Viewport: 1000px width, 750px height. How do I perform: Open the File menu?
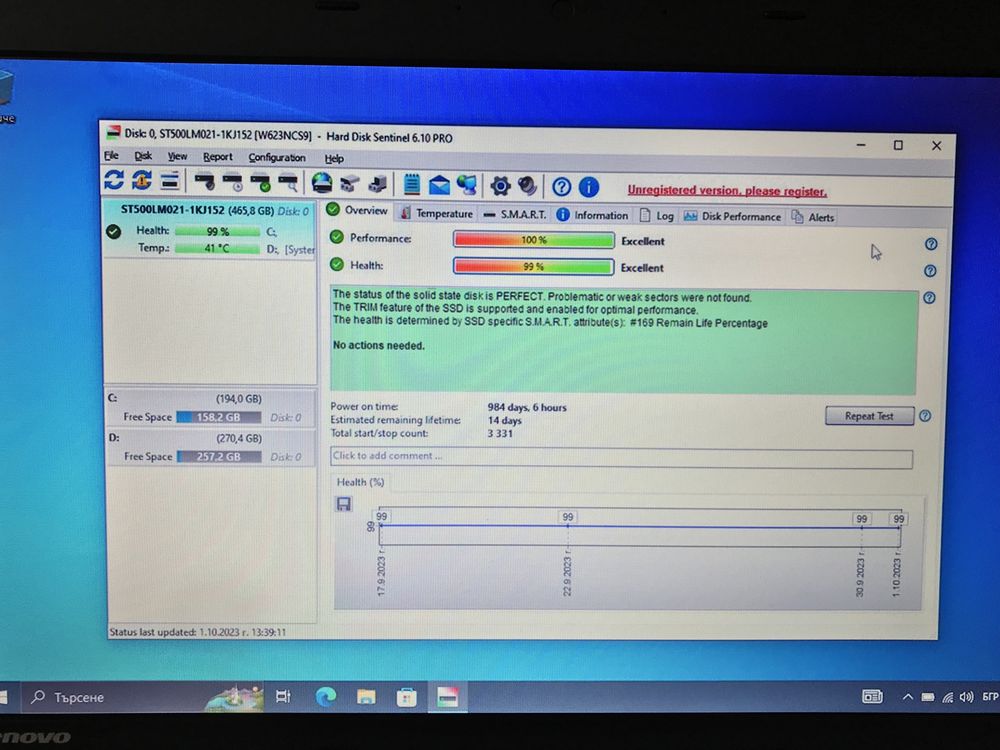(x=111, y=156)
